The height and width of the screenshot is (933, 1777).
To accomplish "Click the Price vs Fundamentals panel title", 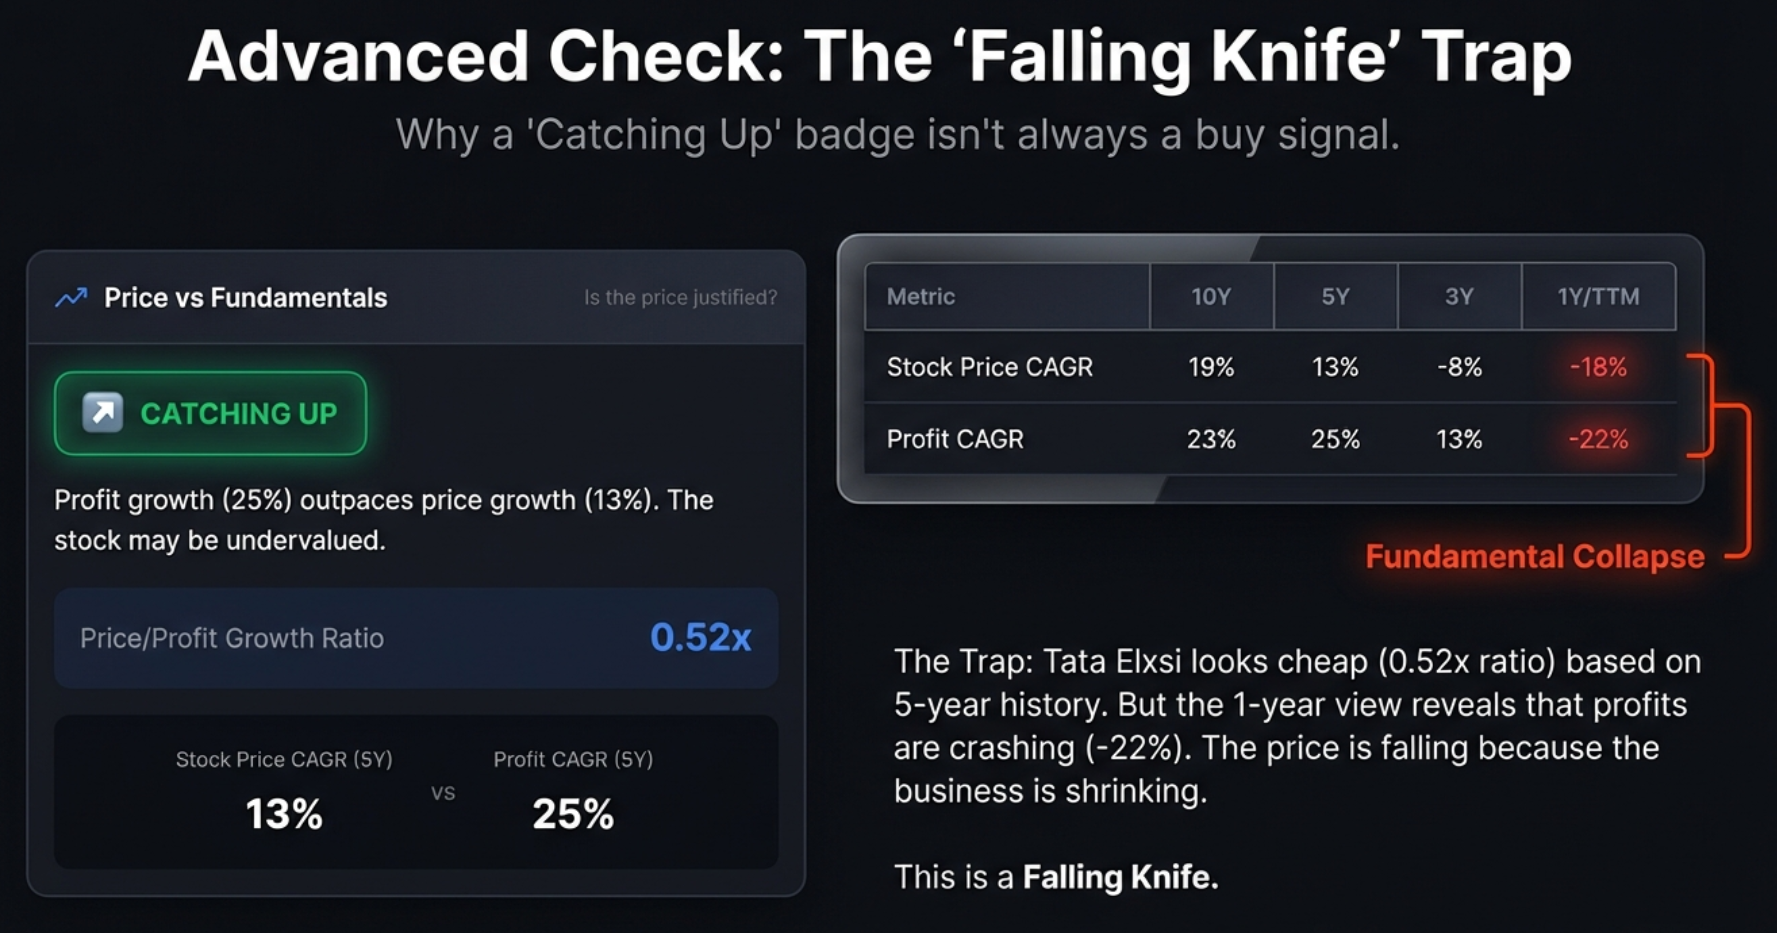I will coord(245,298).
